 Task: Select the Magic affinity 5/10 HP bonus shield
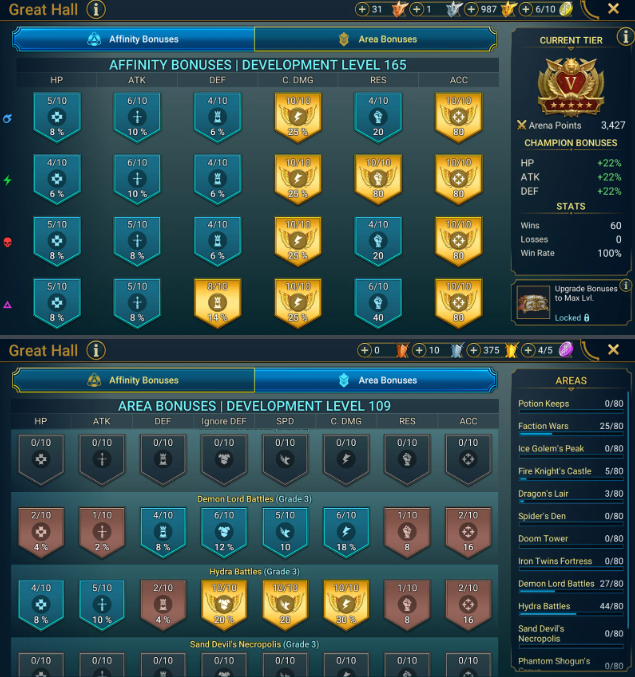[x=57, y=117]
